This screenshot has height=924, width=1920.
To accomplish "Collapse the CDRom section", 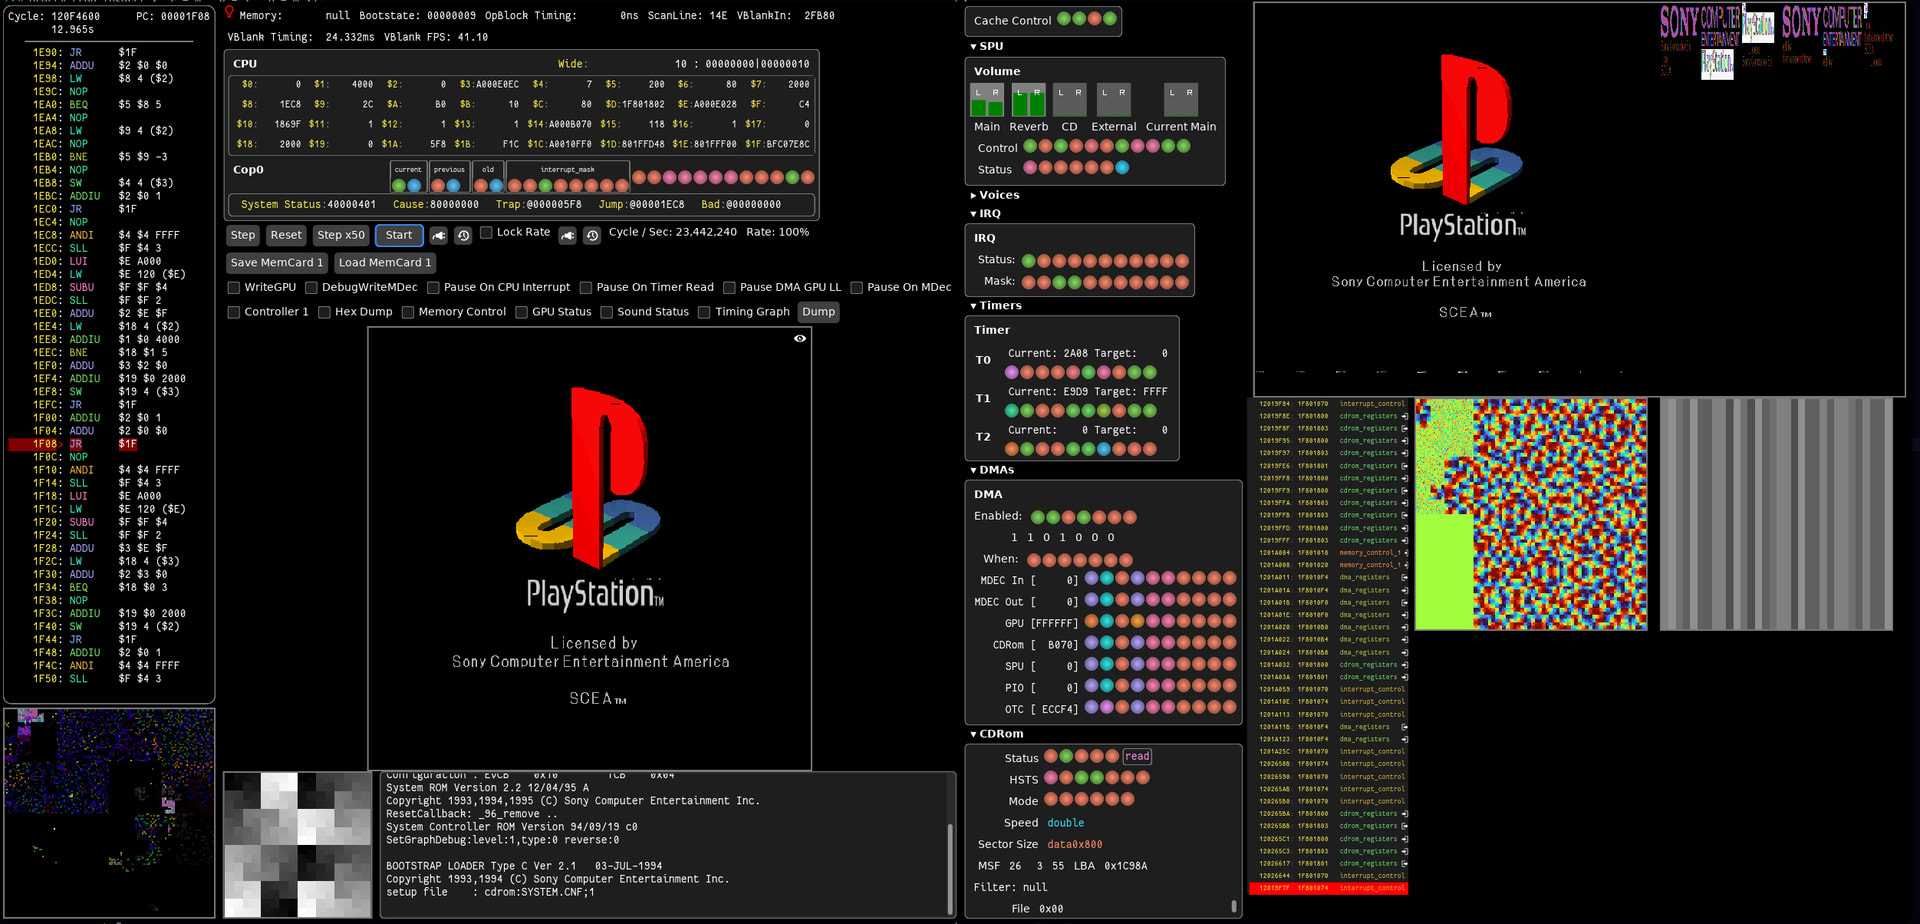I will pos(996,733).
